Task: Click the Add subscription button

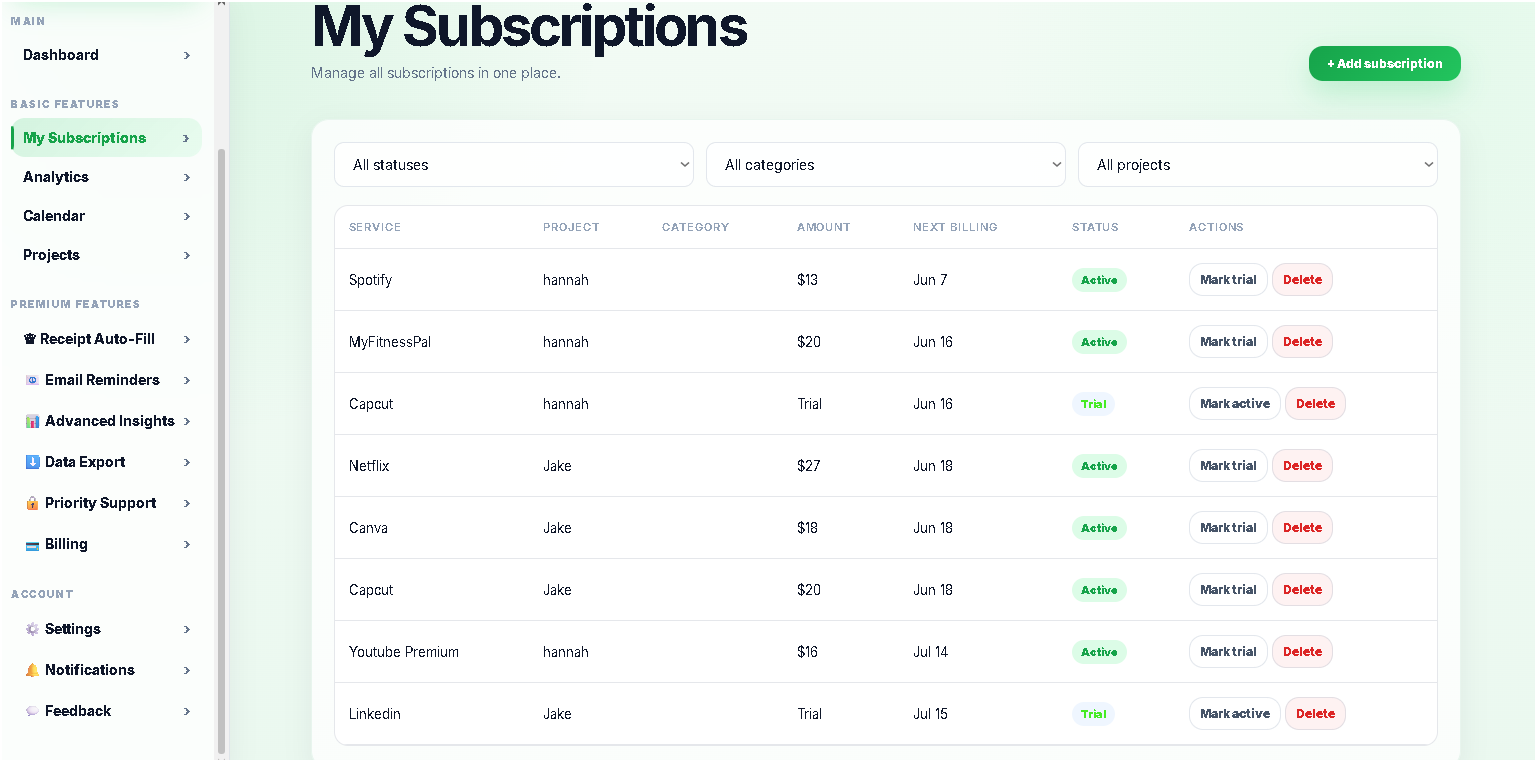Action: pos(1385,64)
